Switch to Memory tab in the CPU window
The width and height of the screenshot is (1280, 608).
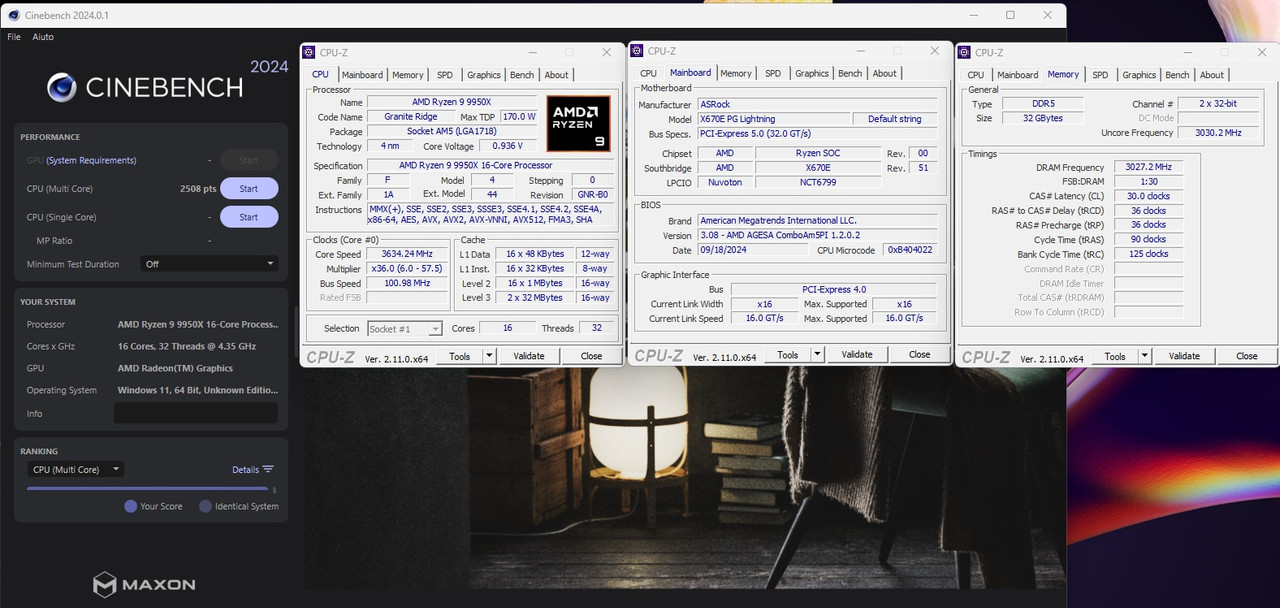(407, 75)
